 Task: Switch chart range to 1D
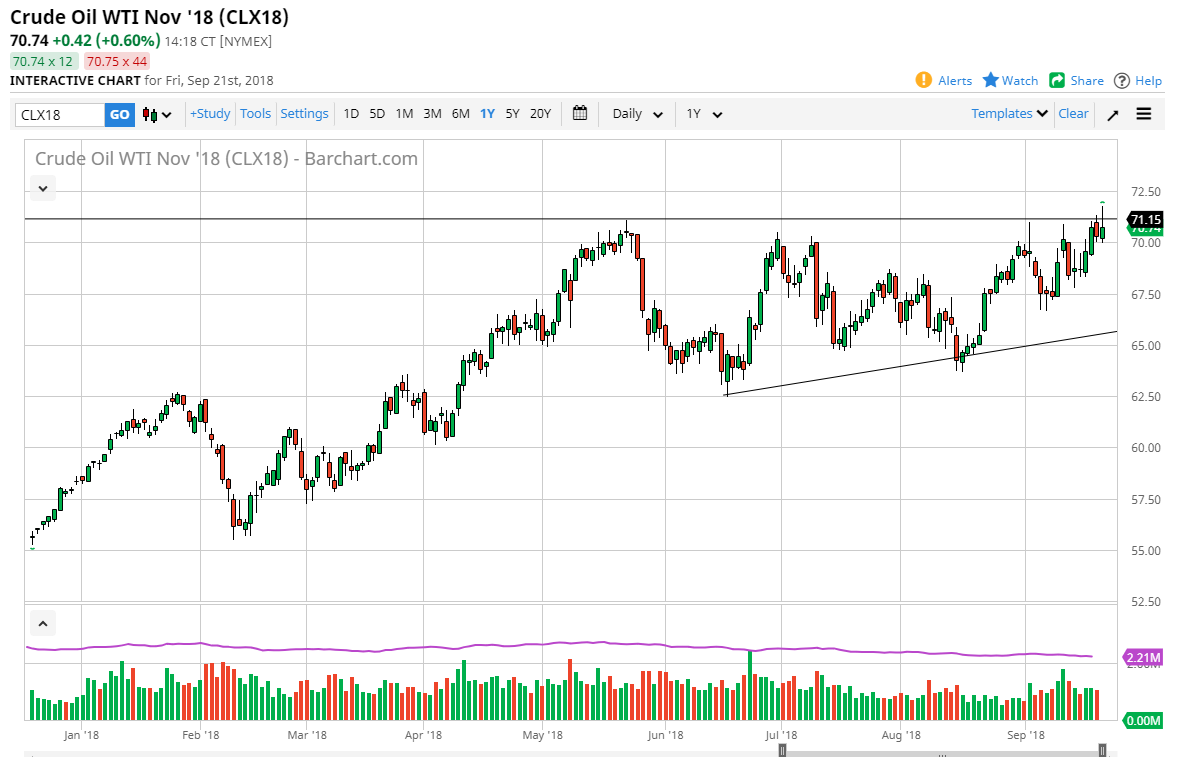351,114
